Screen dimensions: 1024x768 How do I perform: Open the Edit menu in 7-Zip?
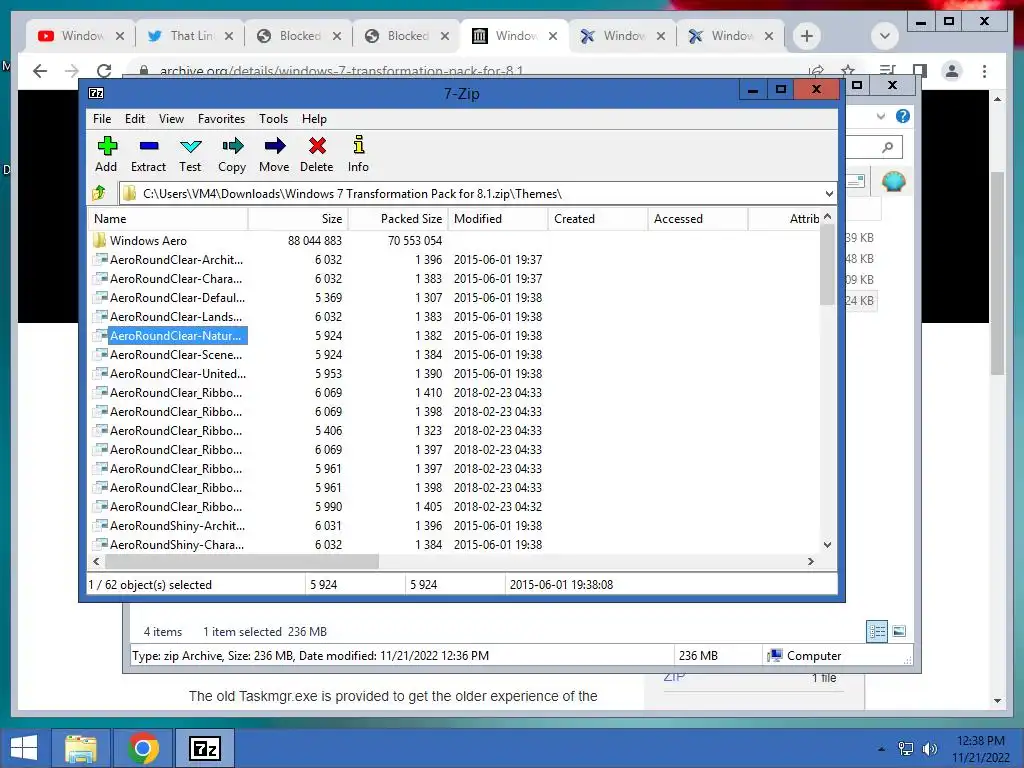(135, 119)
